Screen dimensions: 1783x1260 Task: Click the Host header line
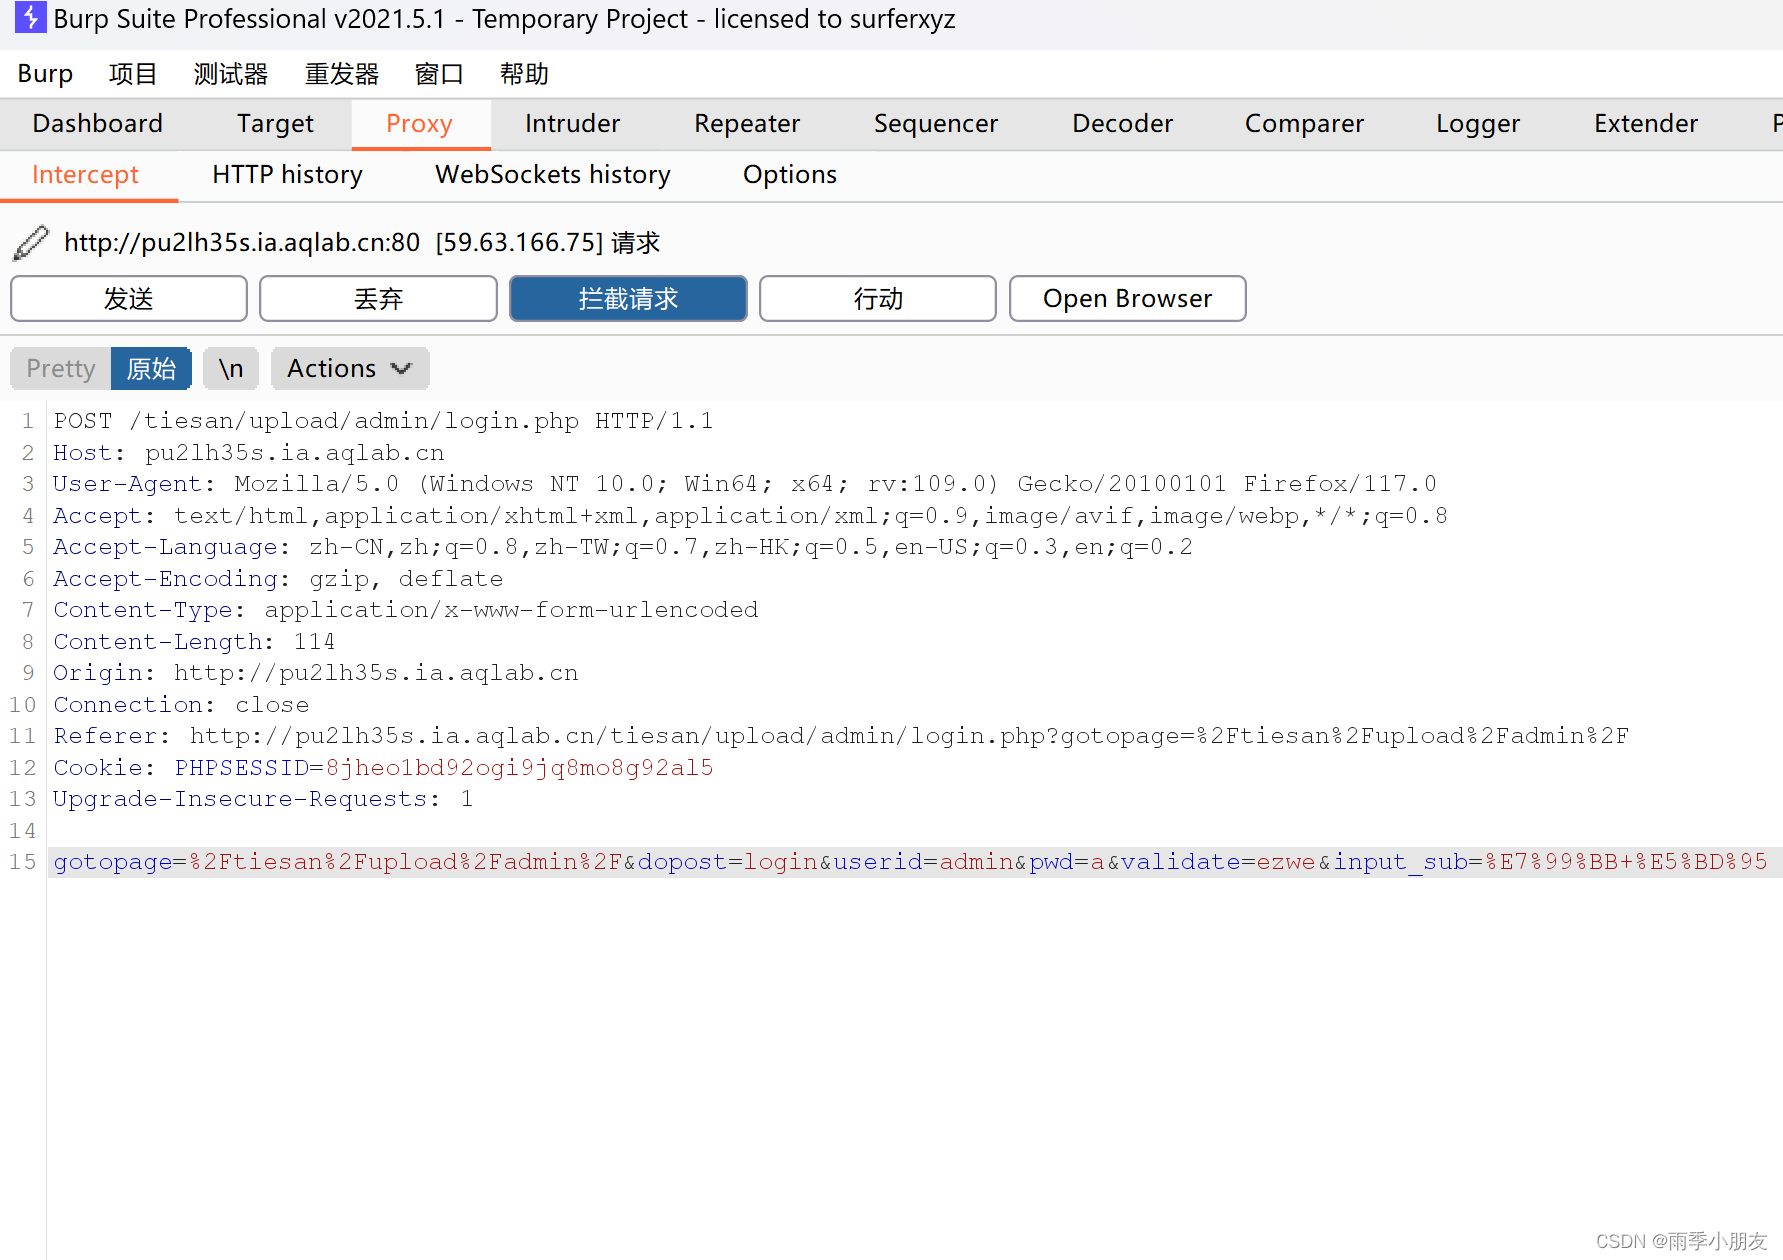[x=249, y=453]
